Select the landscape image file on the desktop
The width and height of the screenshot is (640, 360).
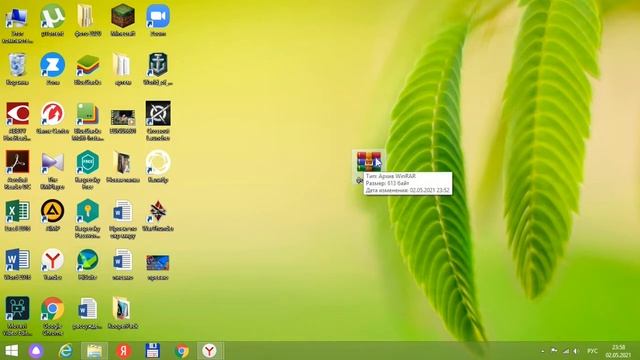[x=158, y=263]
